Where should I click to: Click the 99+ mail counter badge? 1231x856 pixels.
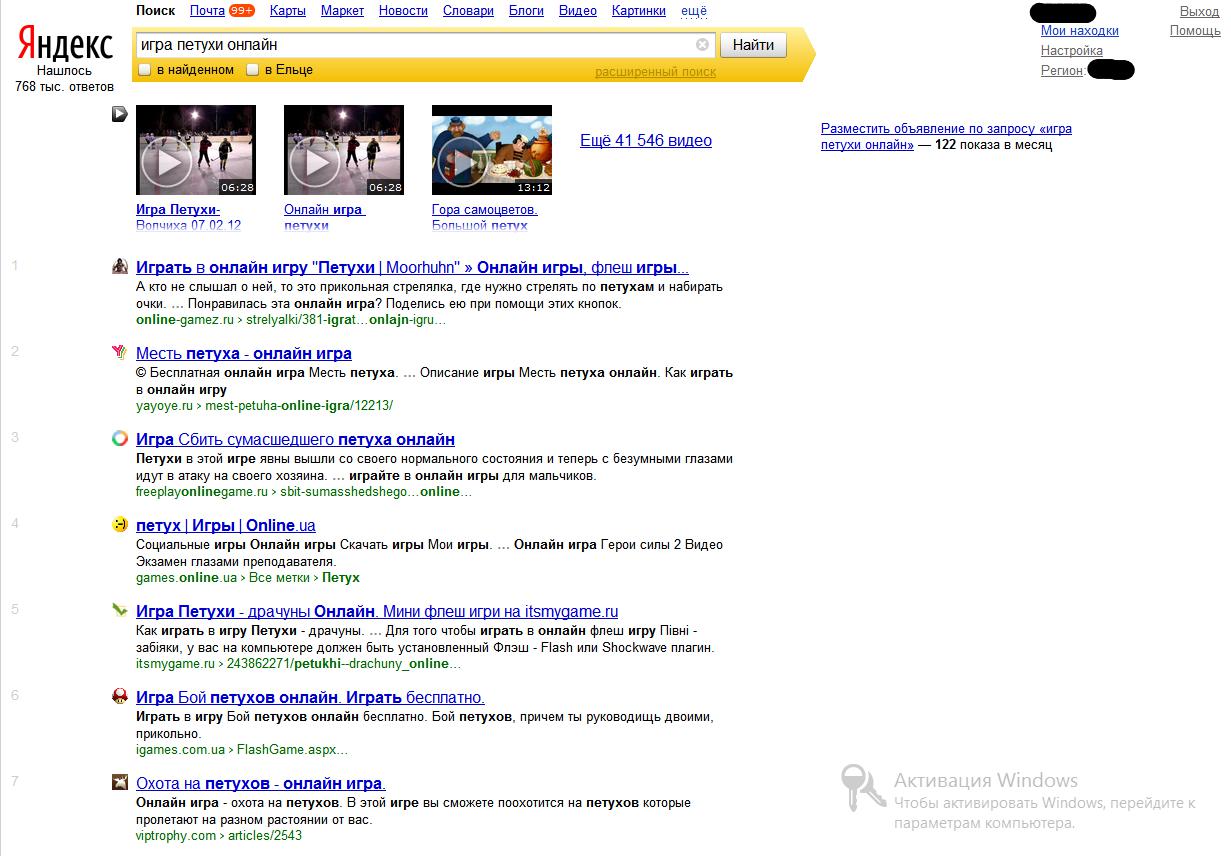tap(241, 11)
